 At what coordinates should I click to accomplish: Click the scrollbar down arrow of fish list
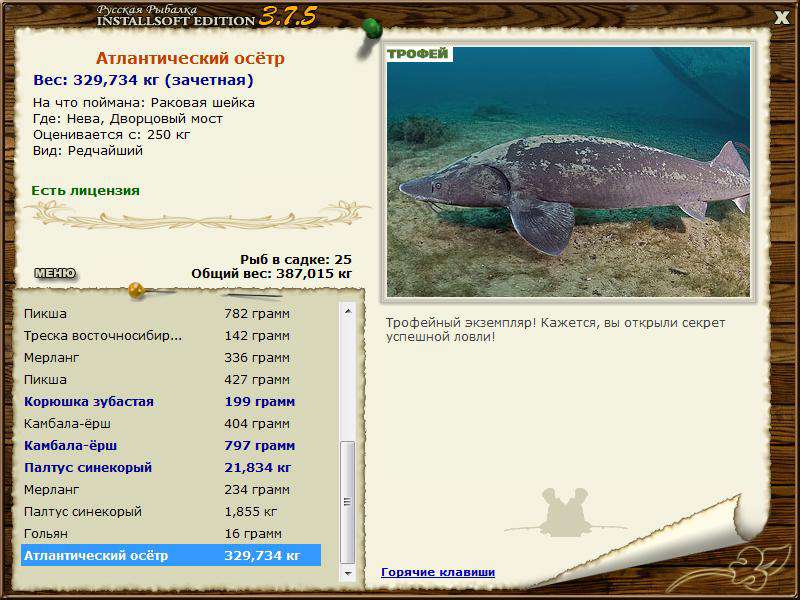click(348, 573)
